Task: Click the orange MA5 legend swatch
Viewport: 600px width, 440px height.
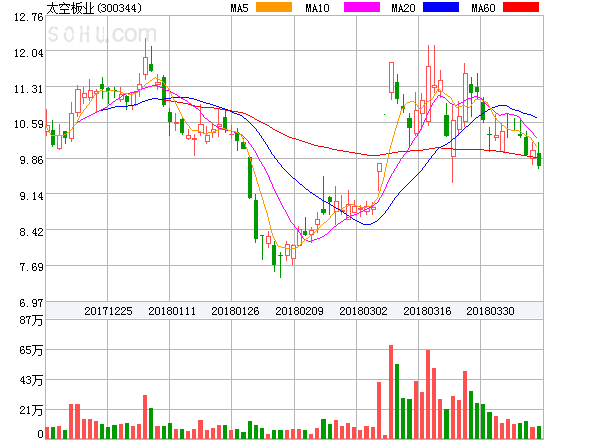Action: coord(274,7)
